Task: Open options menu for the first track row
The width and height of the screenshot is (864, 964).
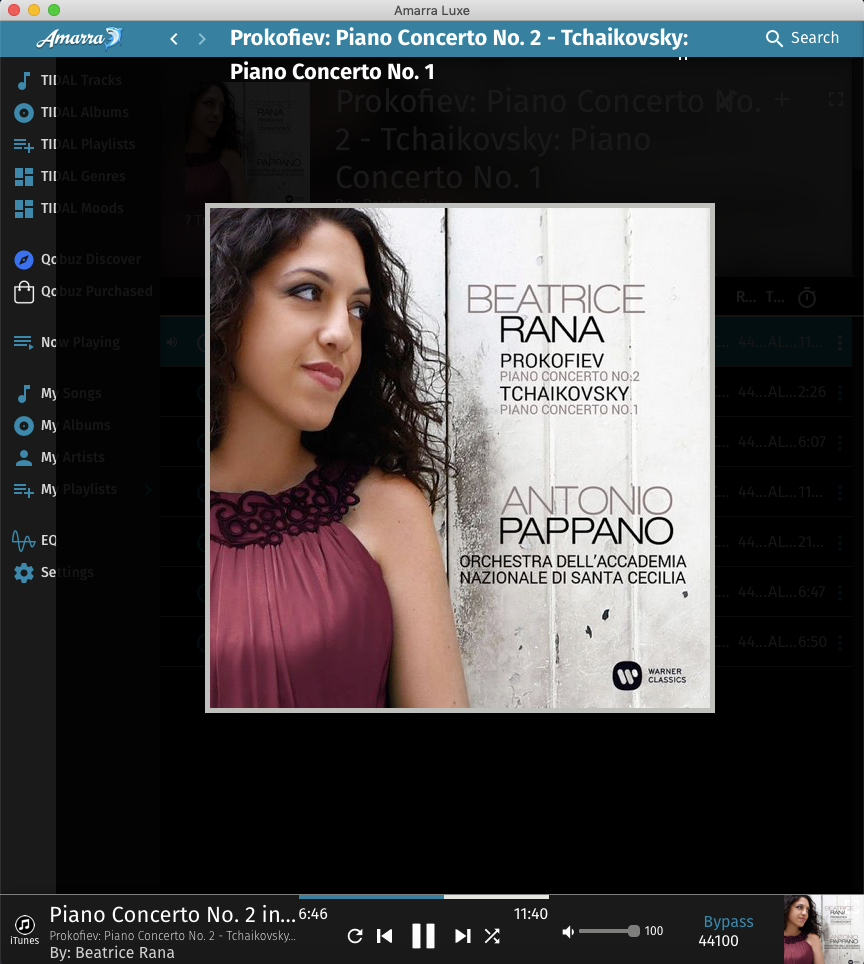Action: [x=840, y=343]
